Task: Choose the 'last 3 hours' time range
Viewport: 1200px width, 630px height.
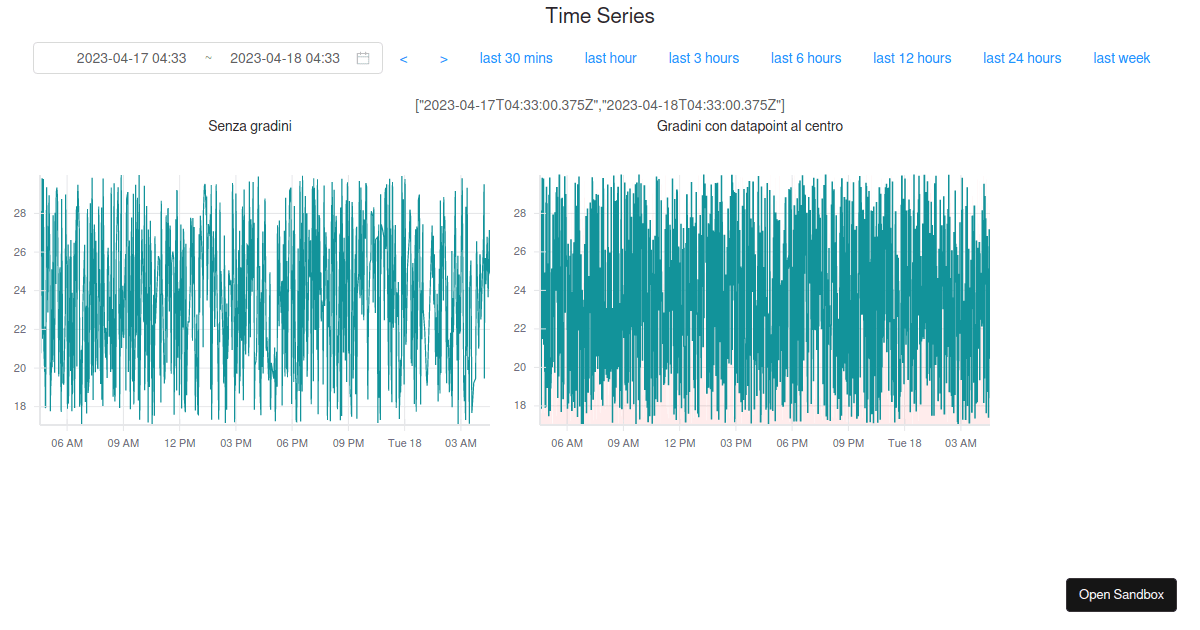Action: point(704,58)
